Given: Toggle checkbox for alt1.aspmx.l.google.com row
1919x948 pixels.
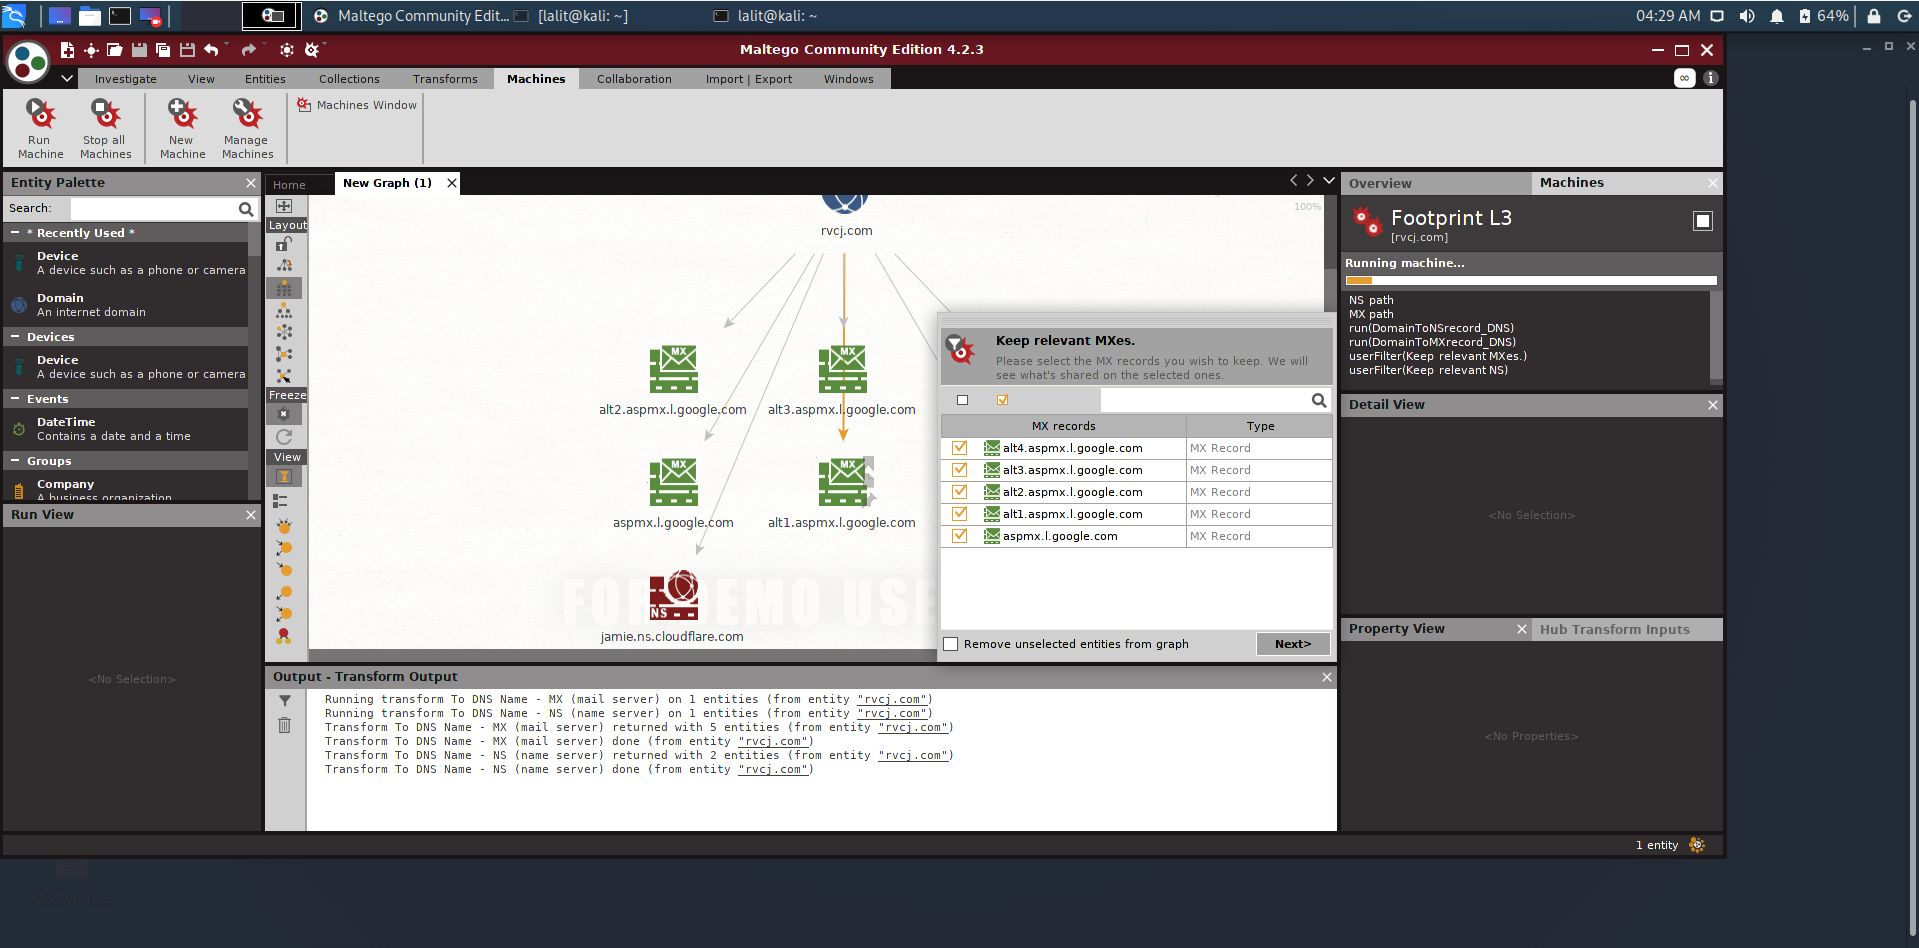Looking at the screenshot, I should click(960, 514).
